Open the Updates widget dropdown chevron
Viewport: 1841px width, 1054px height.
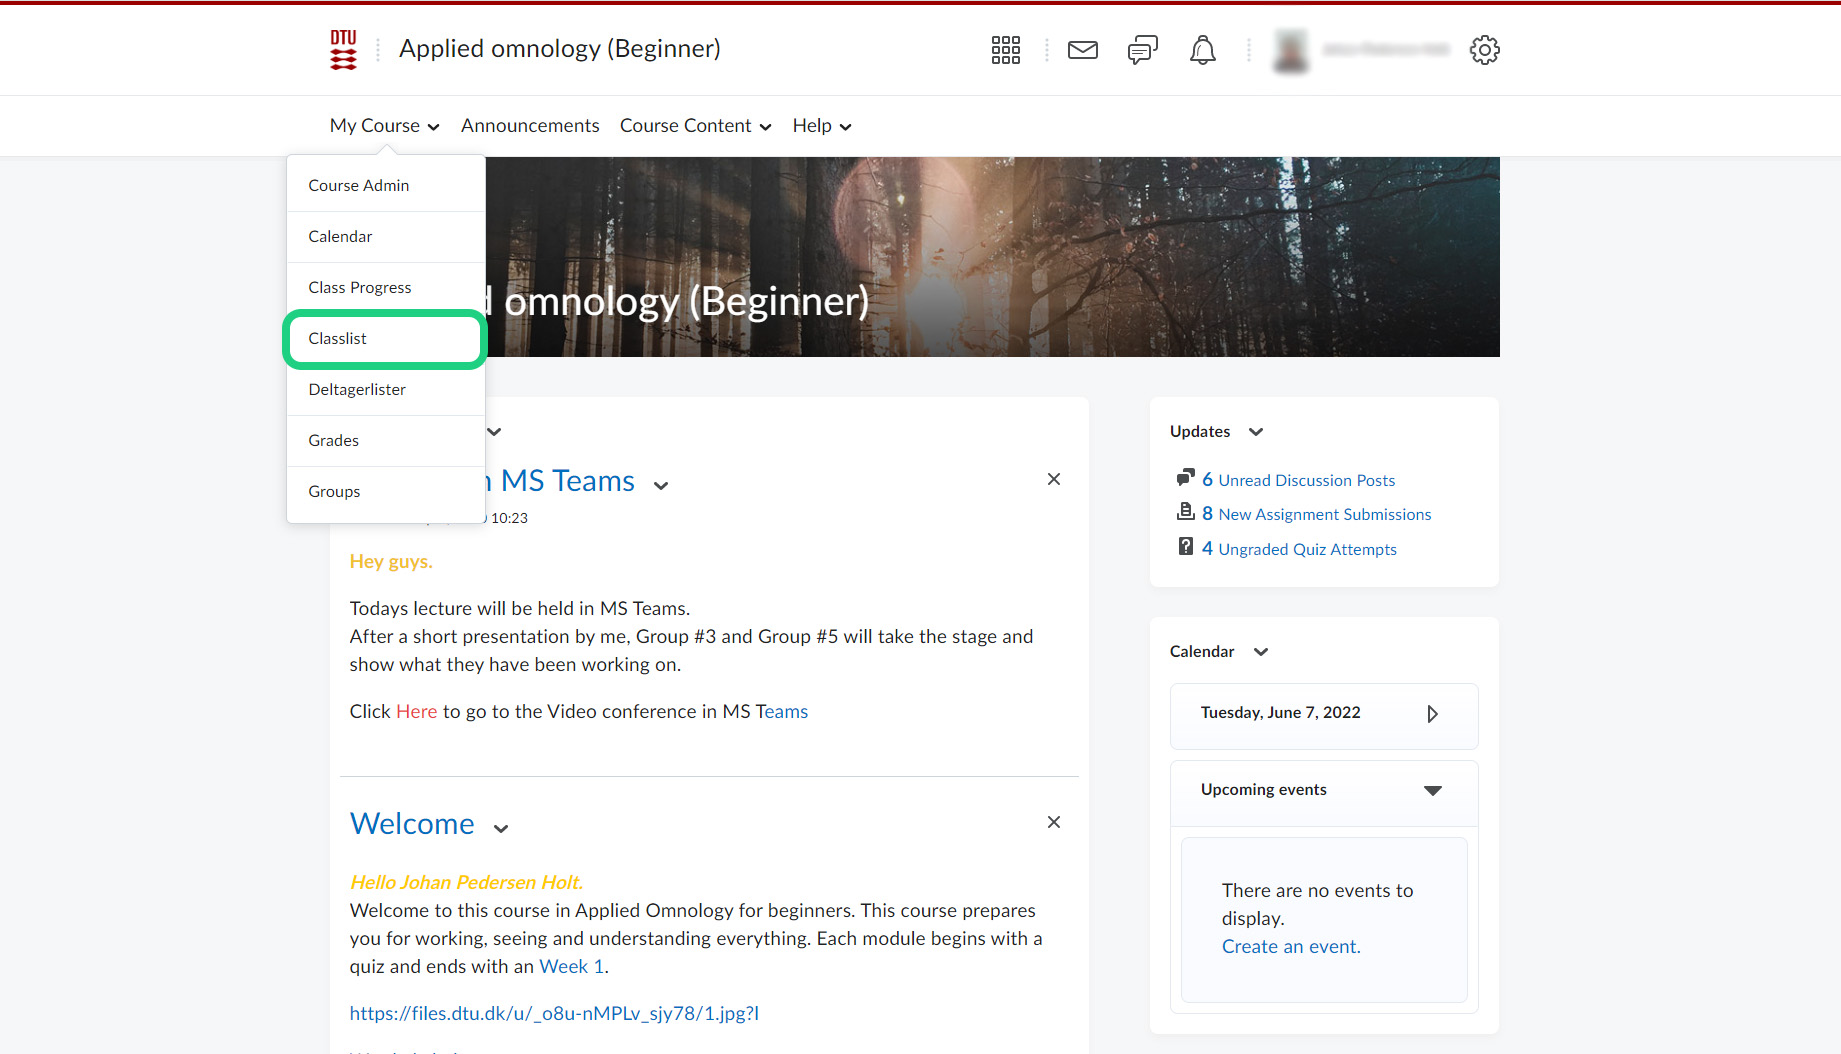pos(1256,432)
